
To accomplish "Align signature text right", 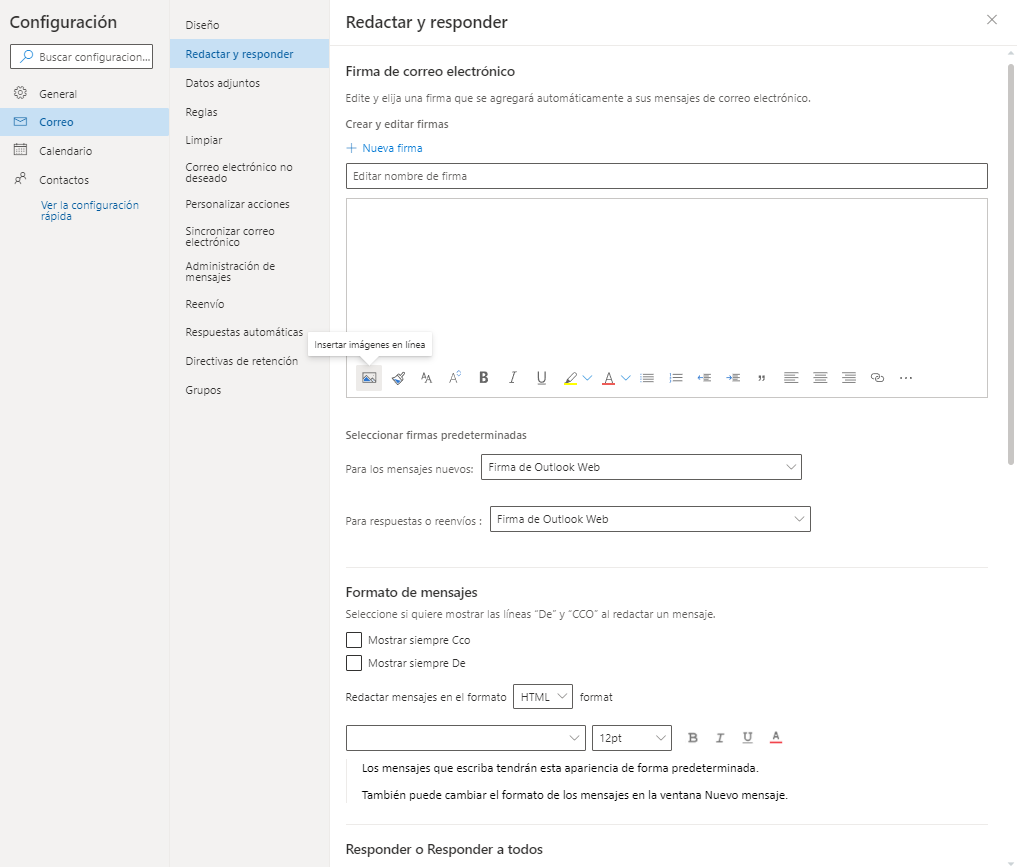I will point(848,377).
